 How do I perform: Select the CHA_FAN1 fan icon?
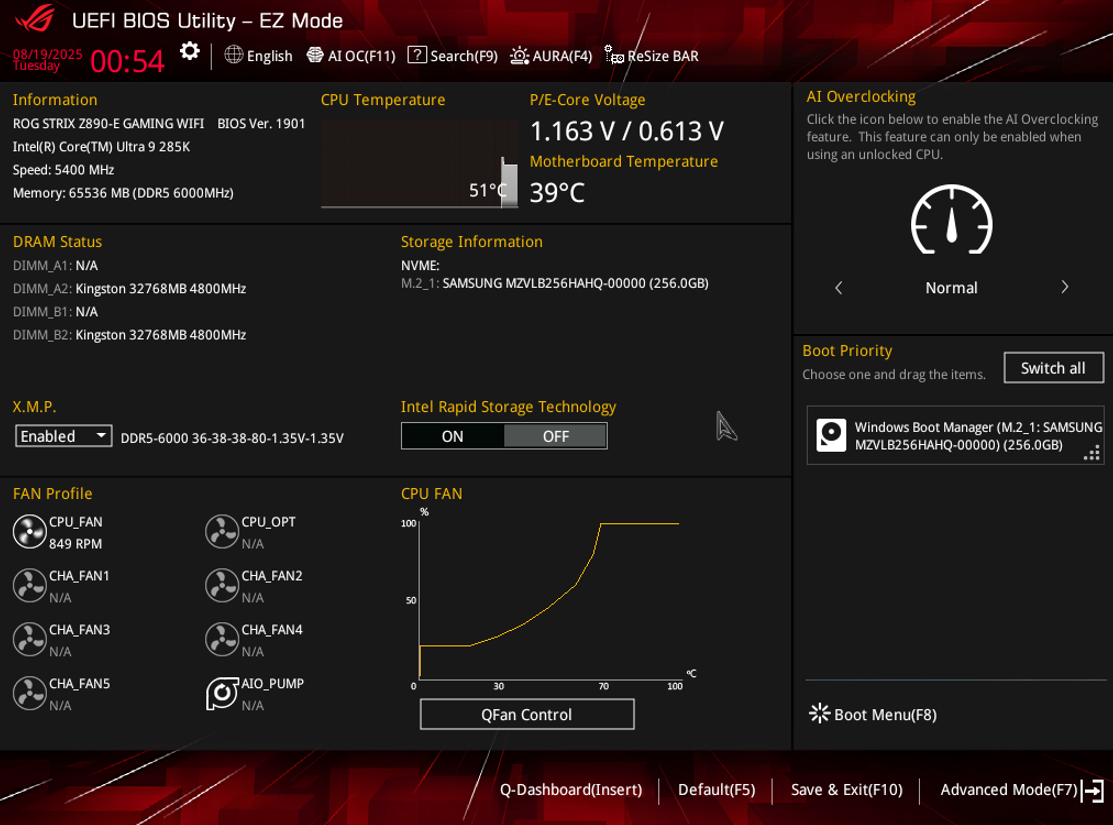[x=30, y=586]
